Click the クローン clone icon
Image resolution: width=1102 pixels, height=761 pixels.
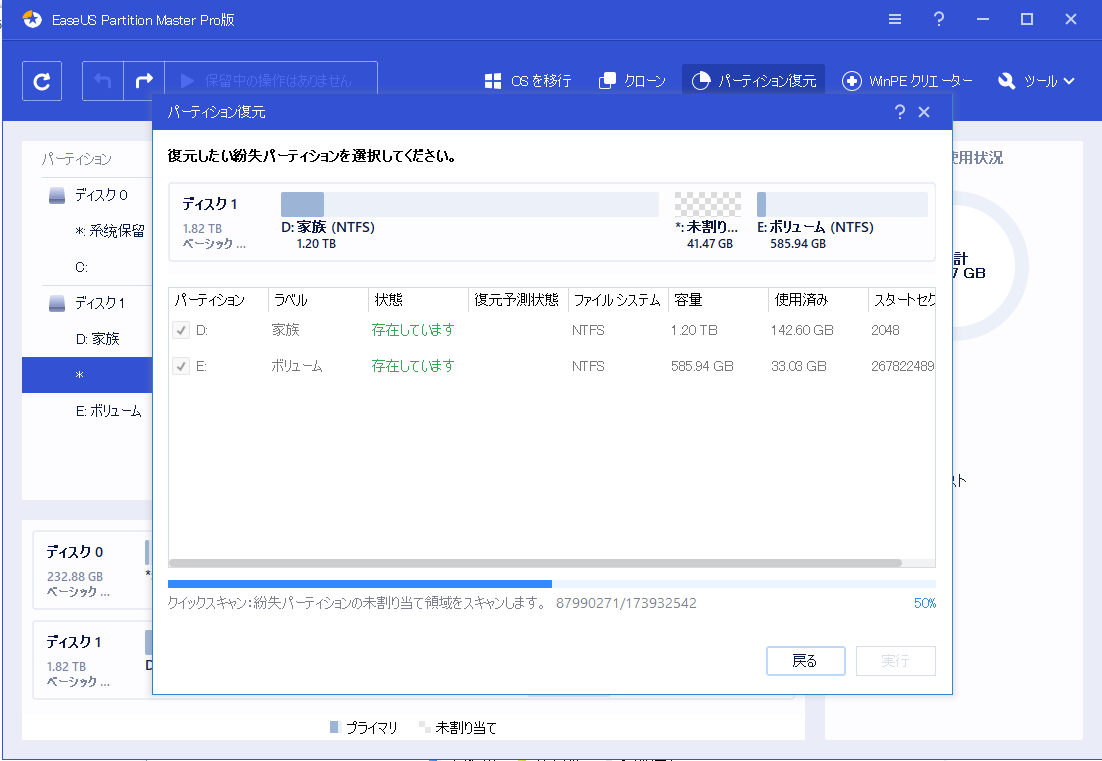pyautogui.click(x=607, y=81)
